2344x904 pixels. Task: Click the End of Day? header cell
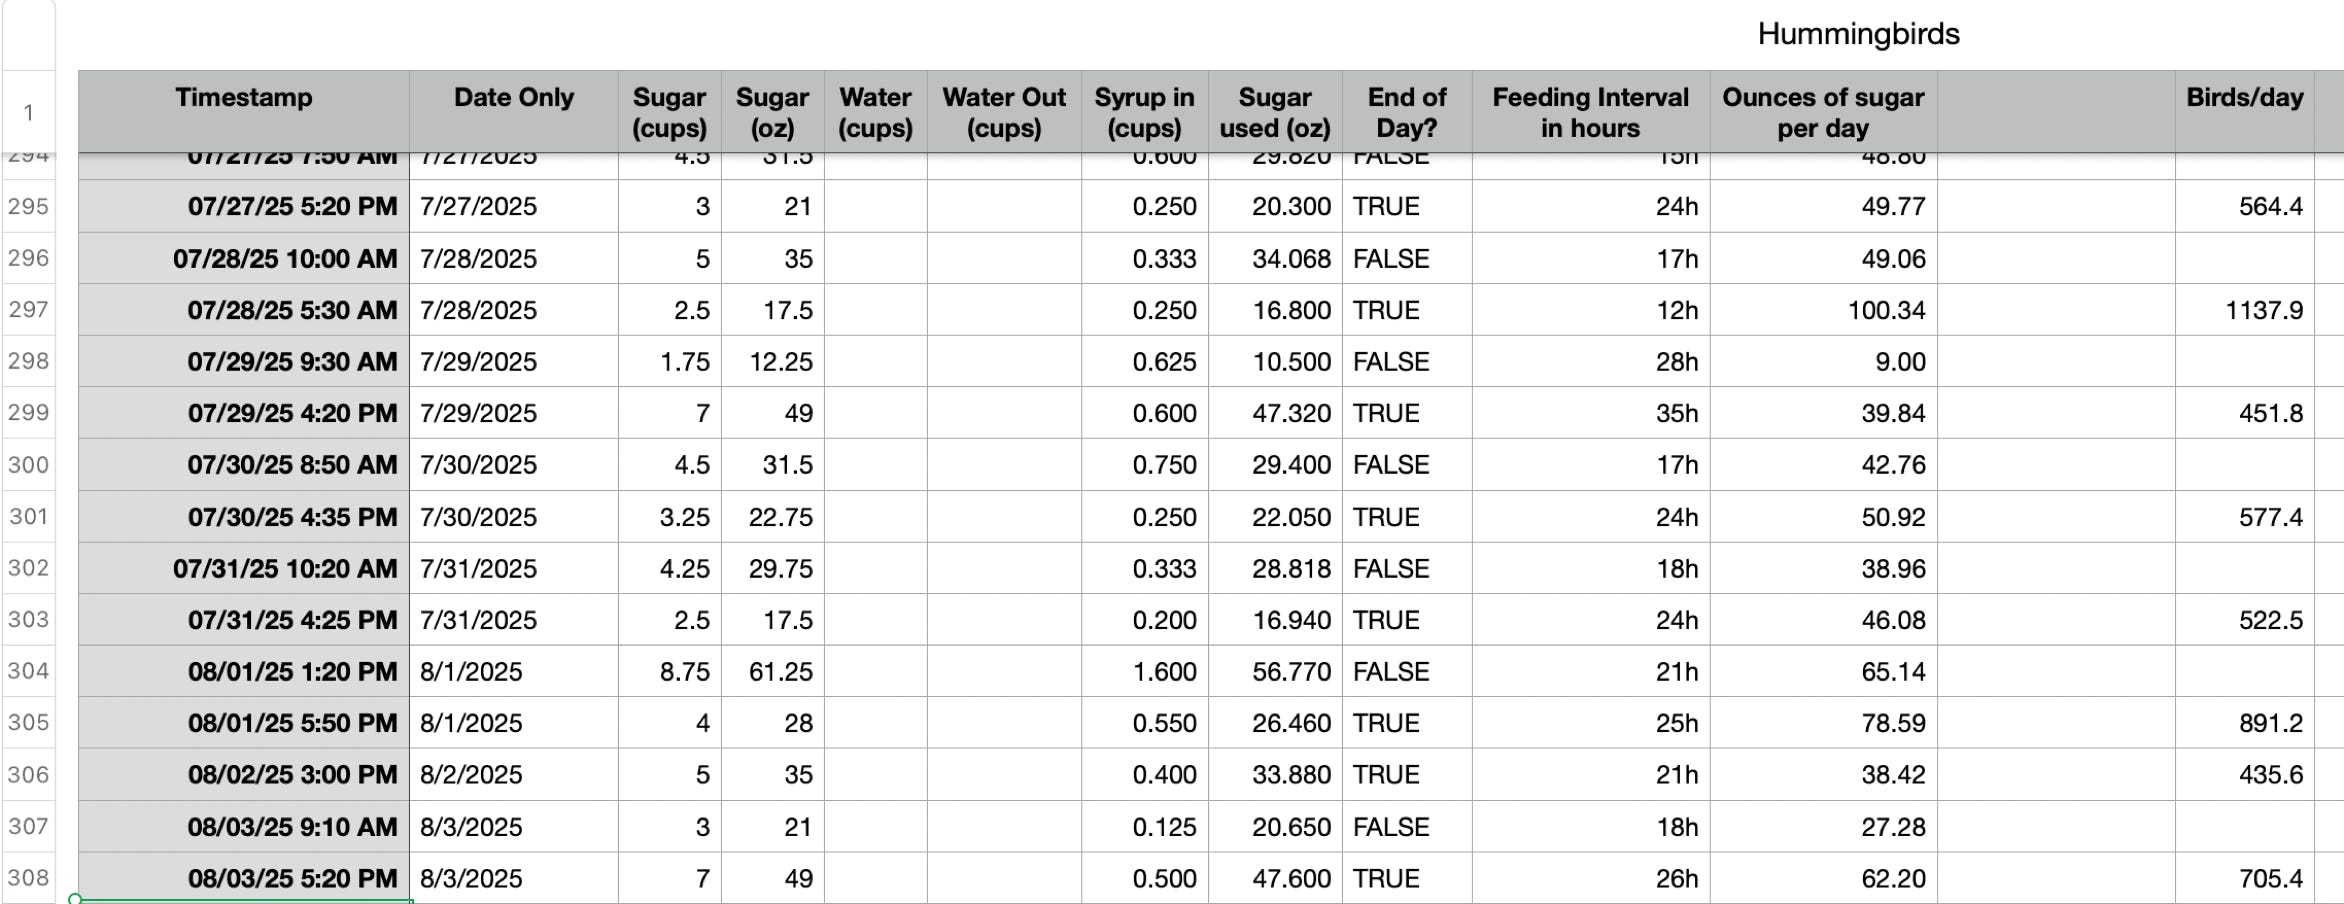[1407, 112]
